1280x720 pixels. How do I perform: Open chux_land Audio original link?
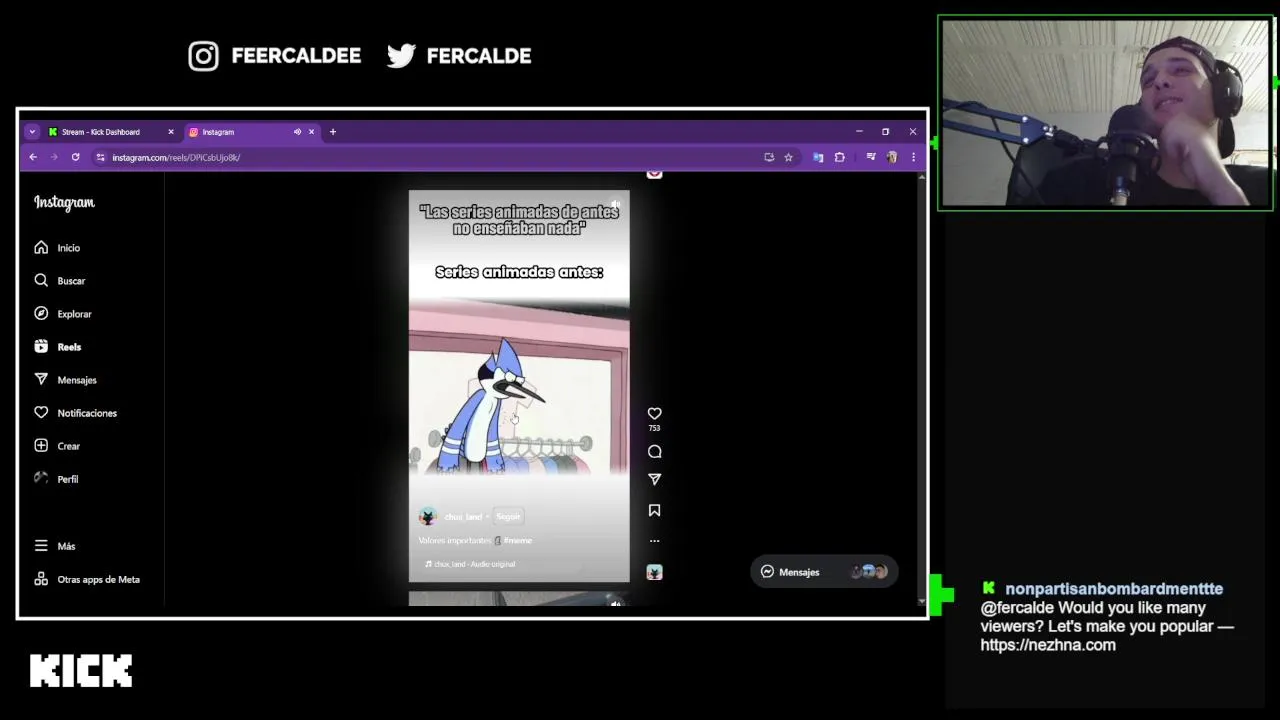pyautogui.click(x=470, y=564)
